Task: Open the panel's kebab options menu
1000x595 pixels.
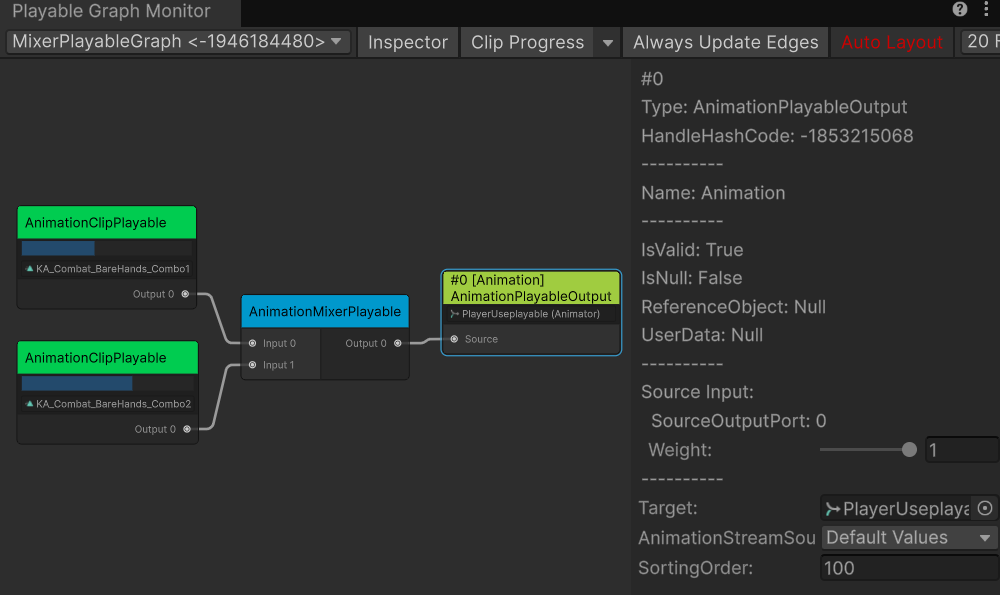Action: click(986, 10)
